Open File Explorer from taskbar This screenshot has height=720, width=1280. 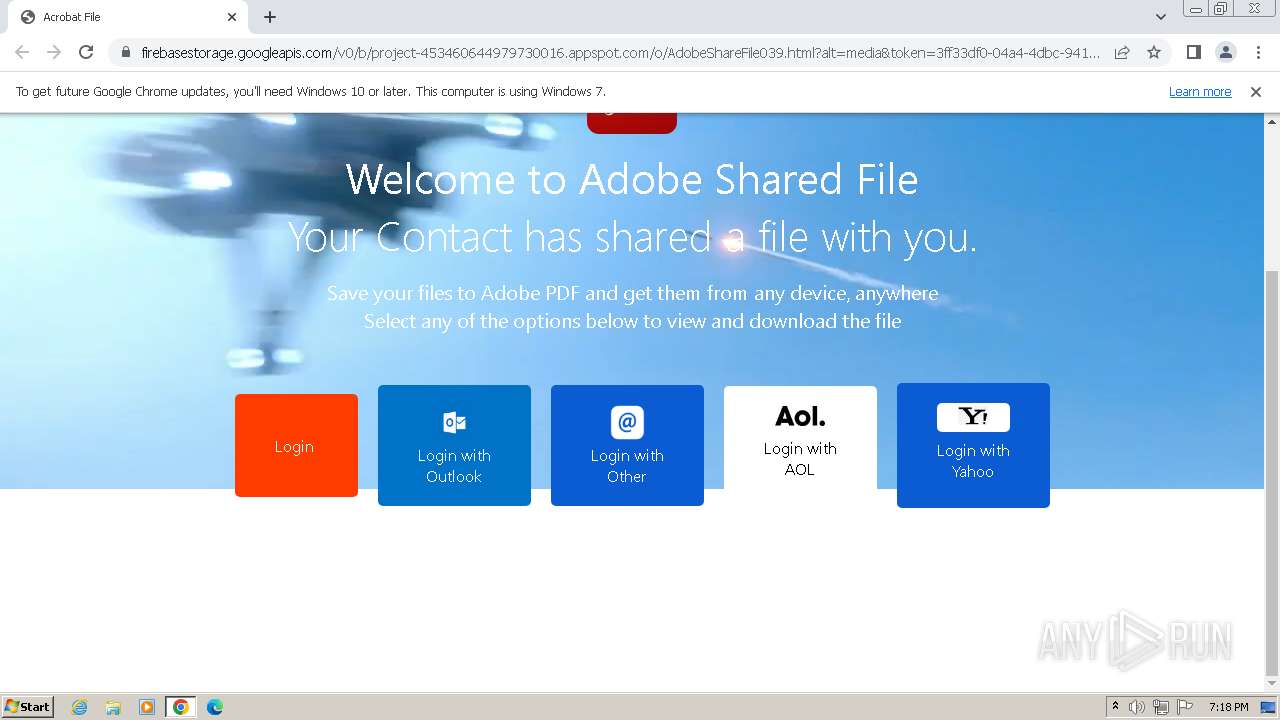[x=113, y=707]
